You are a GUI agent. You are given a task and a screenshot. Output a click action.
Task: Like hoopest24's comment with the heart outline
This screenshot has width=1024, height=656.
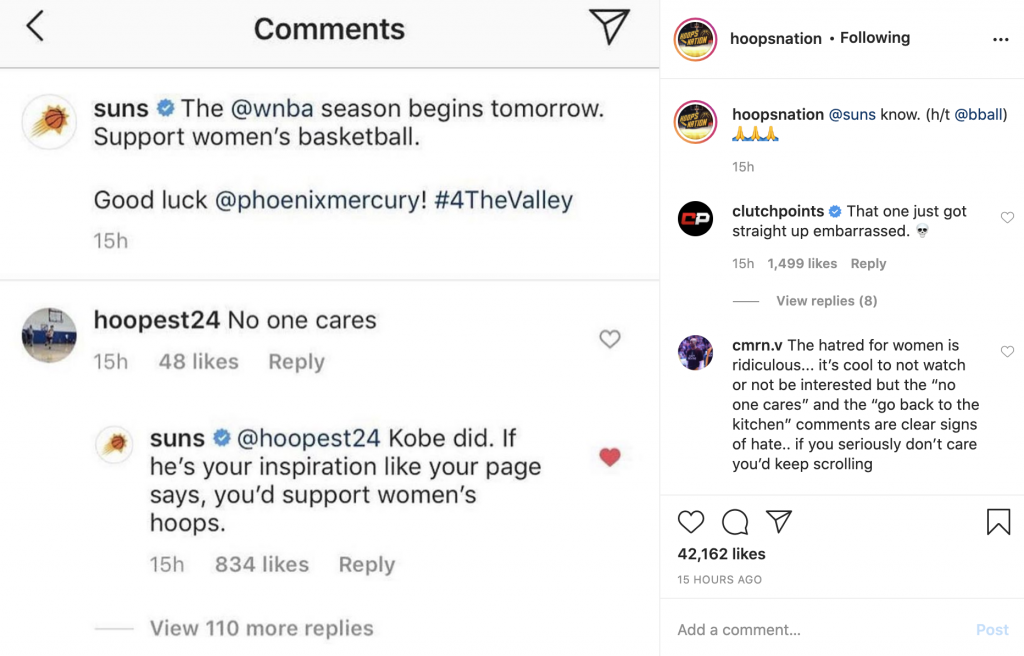[610, 339]
